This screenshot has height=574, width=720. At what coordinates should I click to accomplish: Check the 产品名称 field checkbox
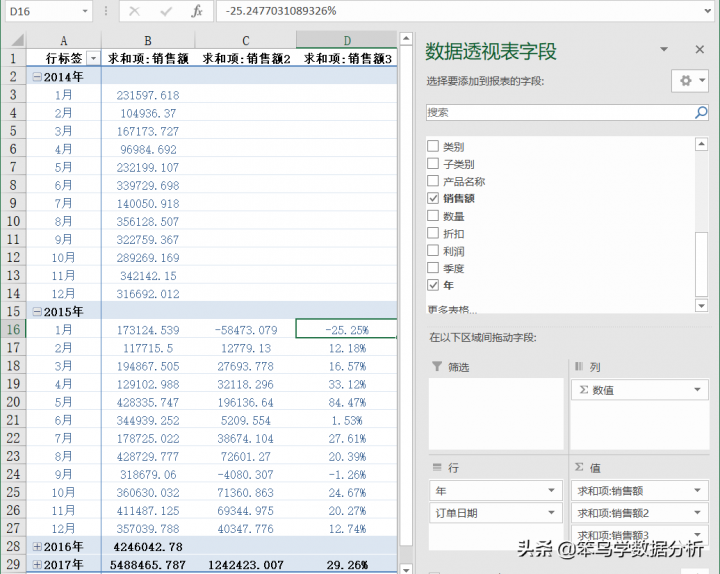click(x=433, y=180)
